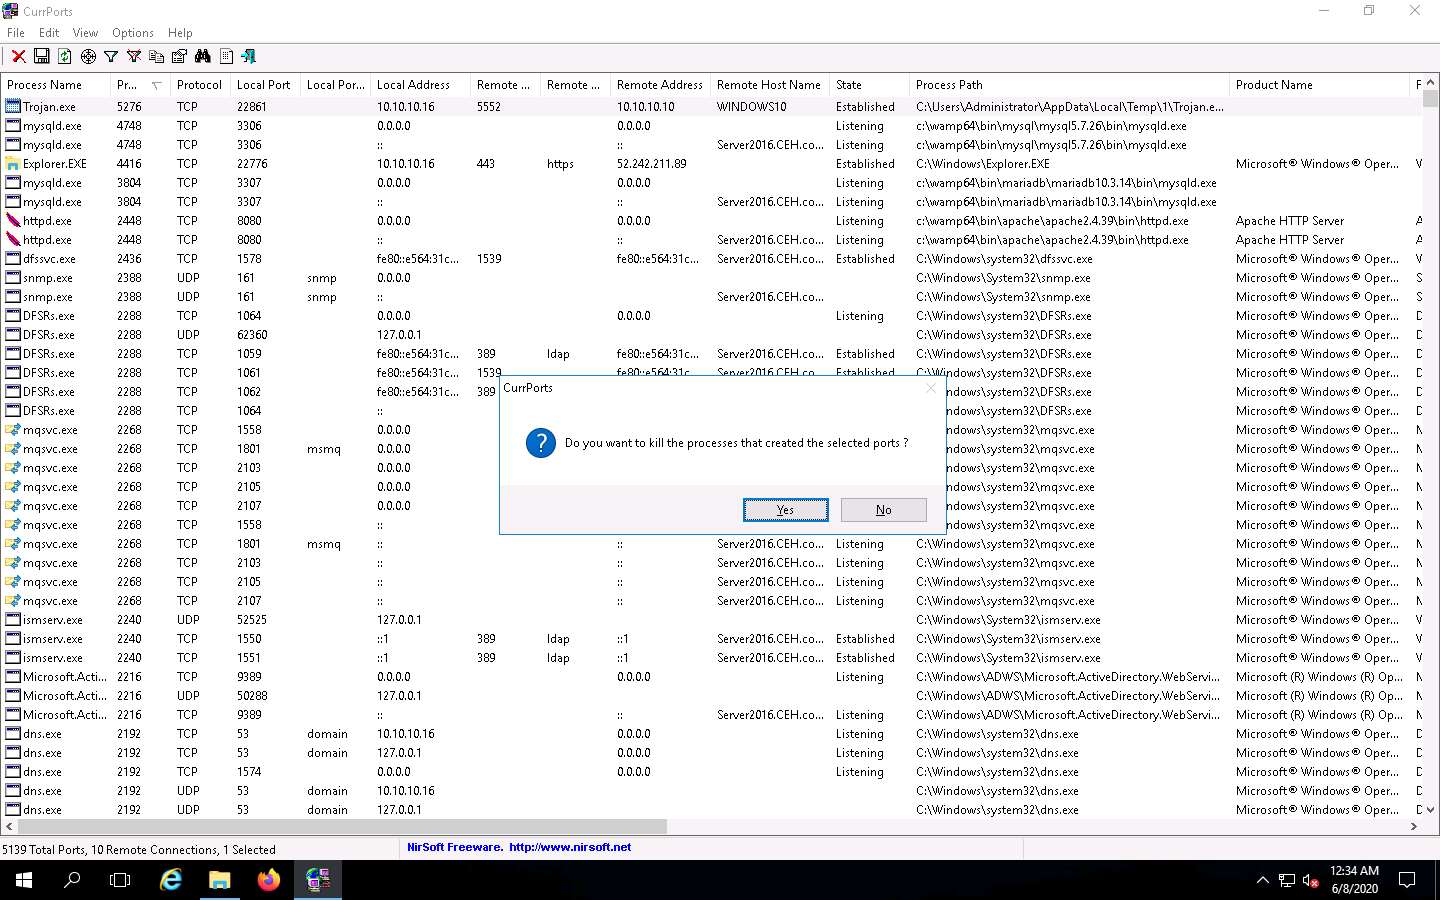Click the dfssvc.exe process icon

pos(14,258)
